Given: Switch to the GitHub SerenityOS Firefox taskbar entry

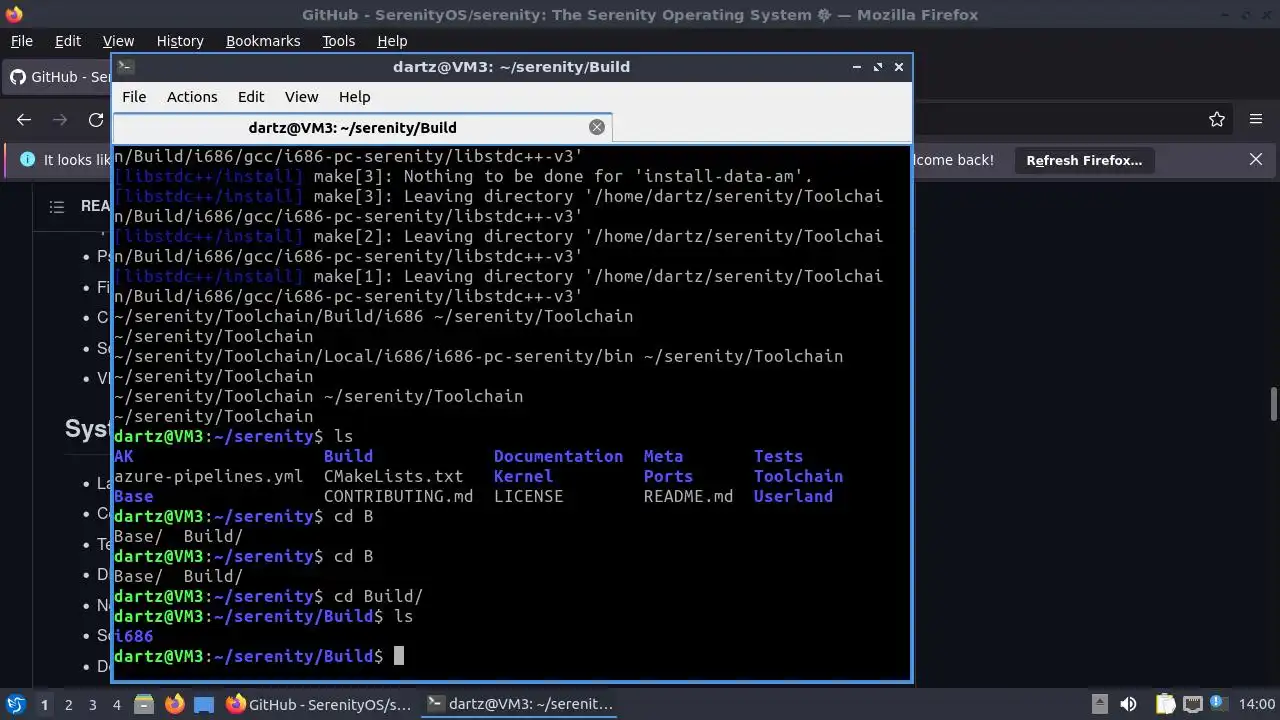Looking at the screenshot, I should (x=318, y=704).
